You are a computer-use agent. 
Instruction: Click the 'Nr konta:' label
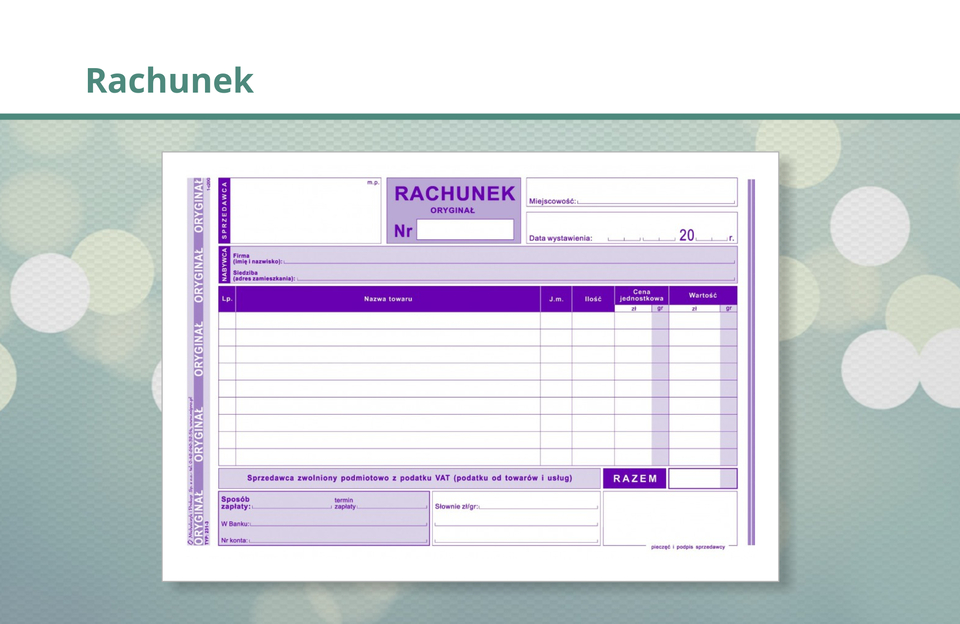(235, 540)
